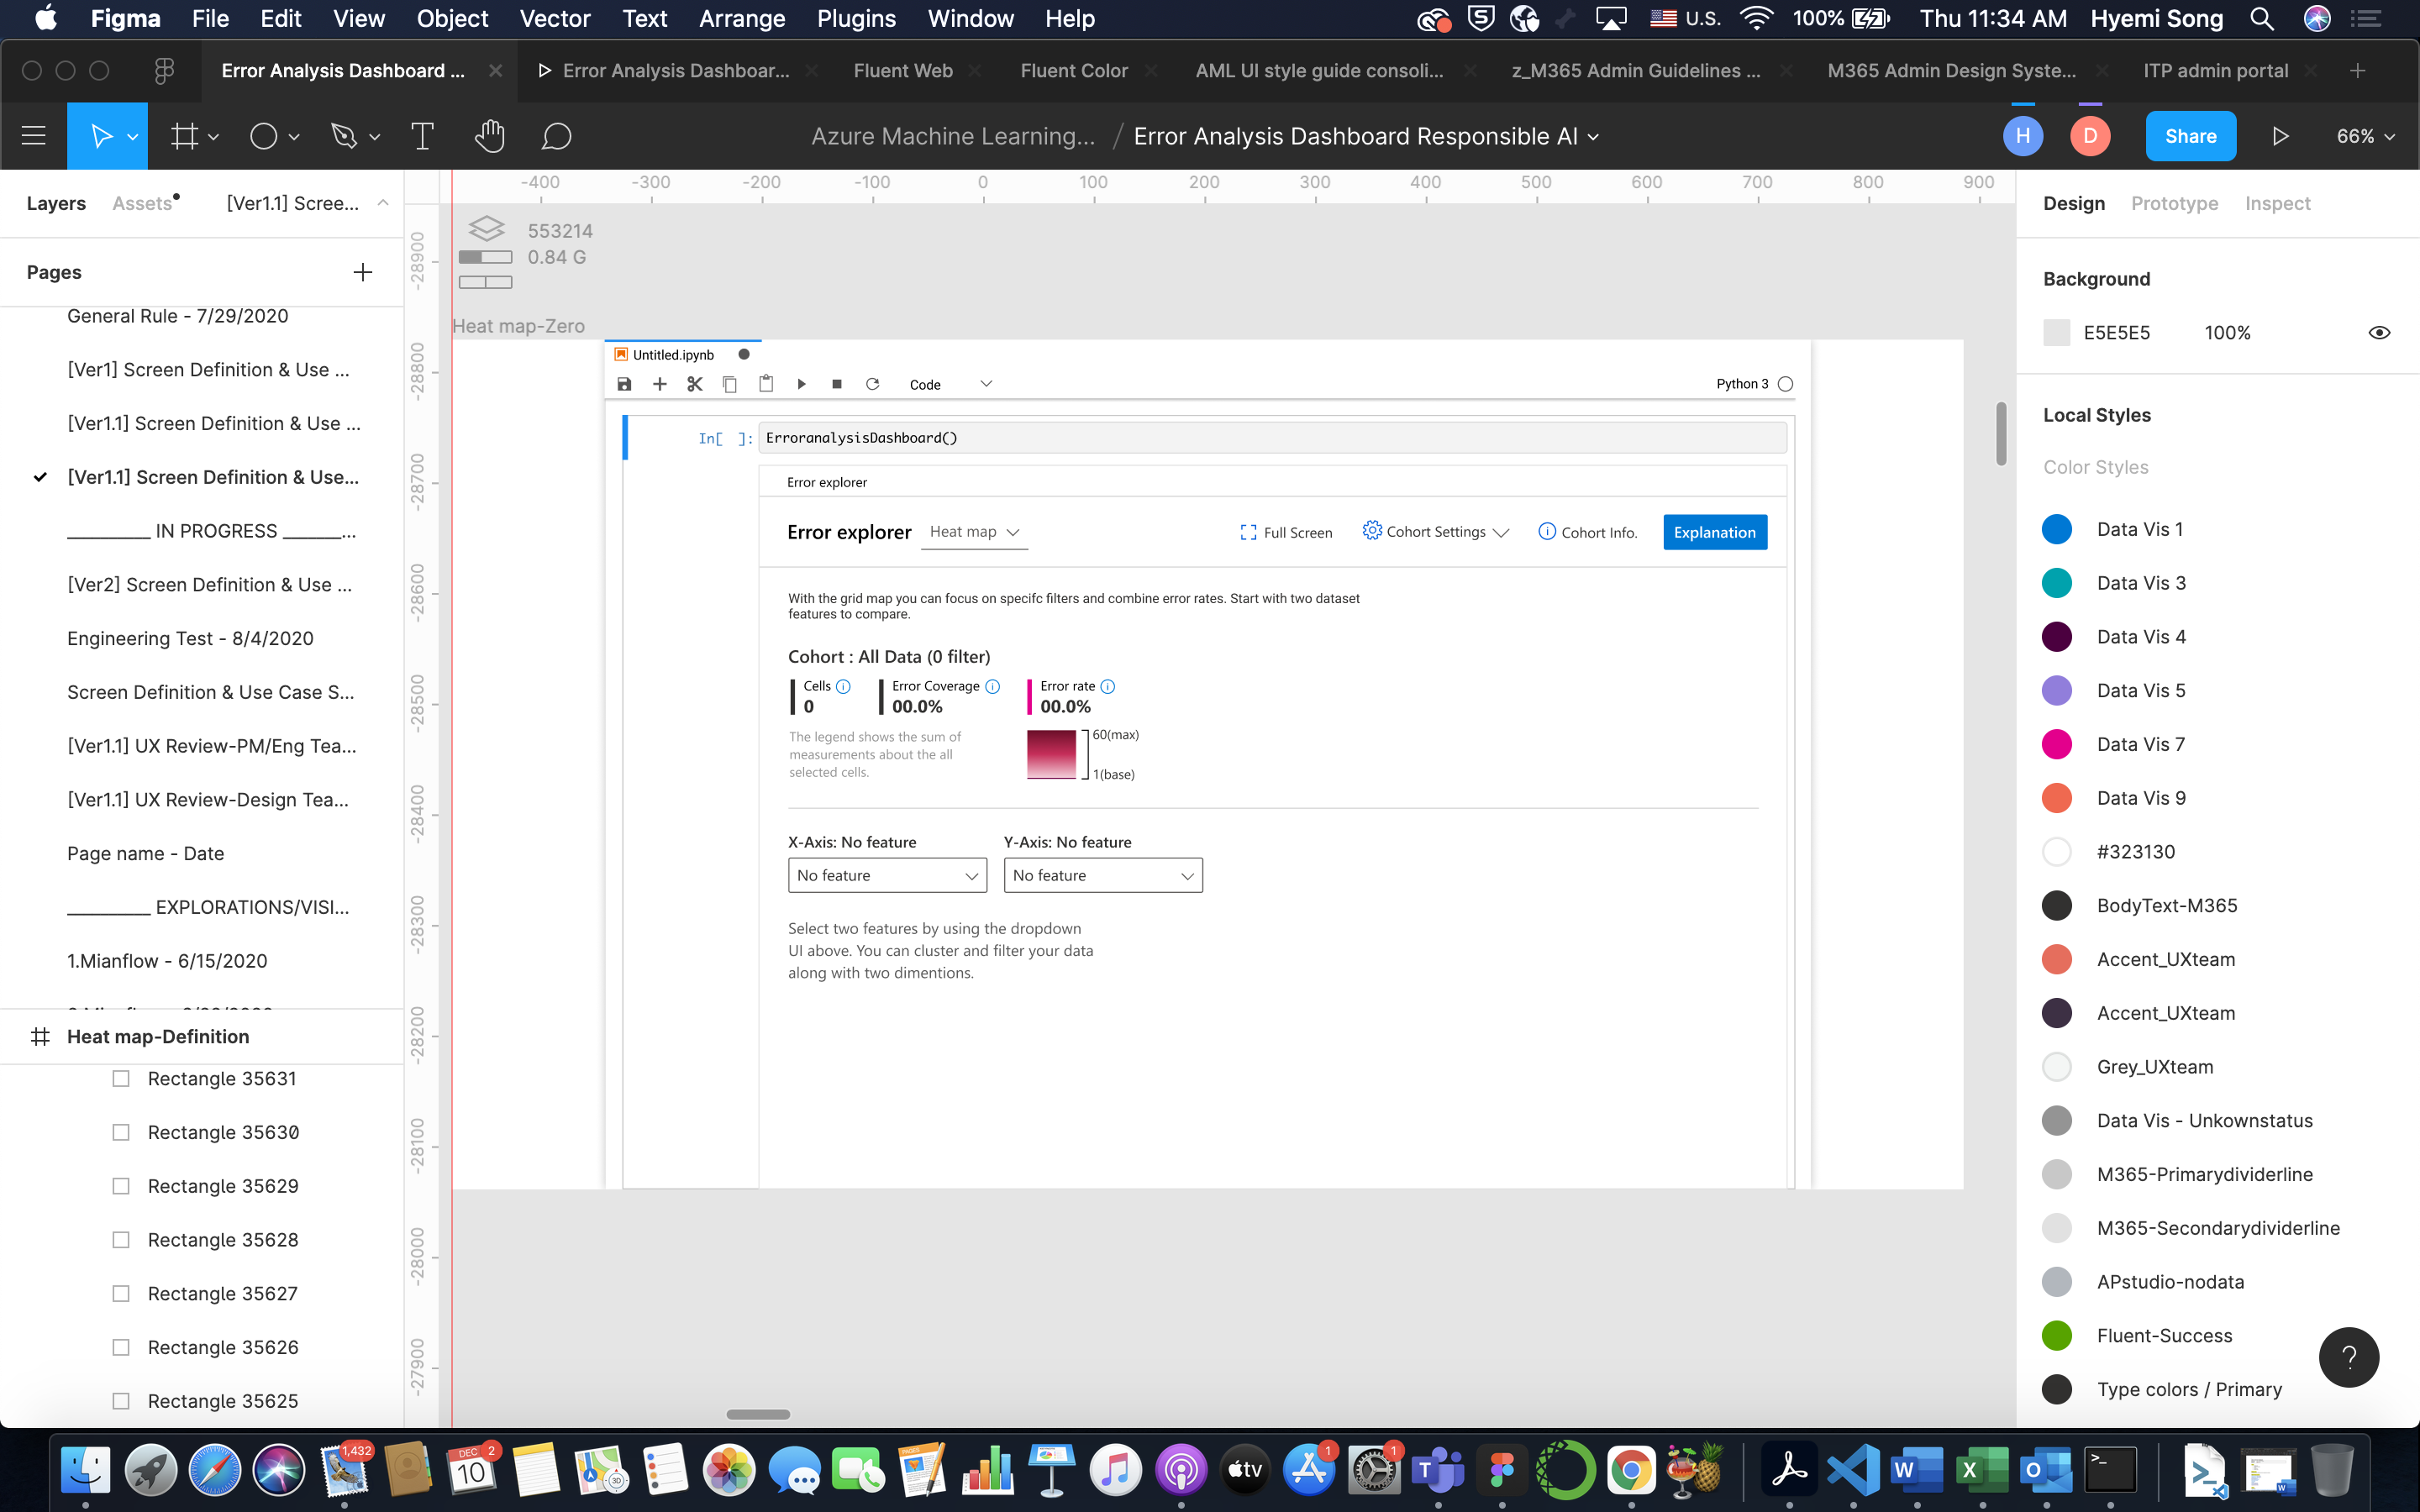Screen dimensions: 2420x1512
Task: Select the Frame tool
Action: 186,136
